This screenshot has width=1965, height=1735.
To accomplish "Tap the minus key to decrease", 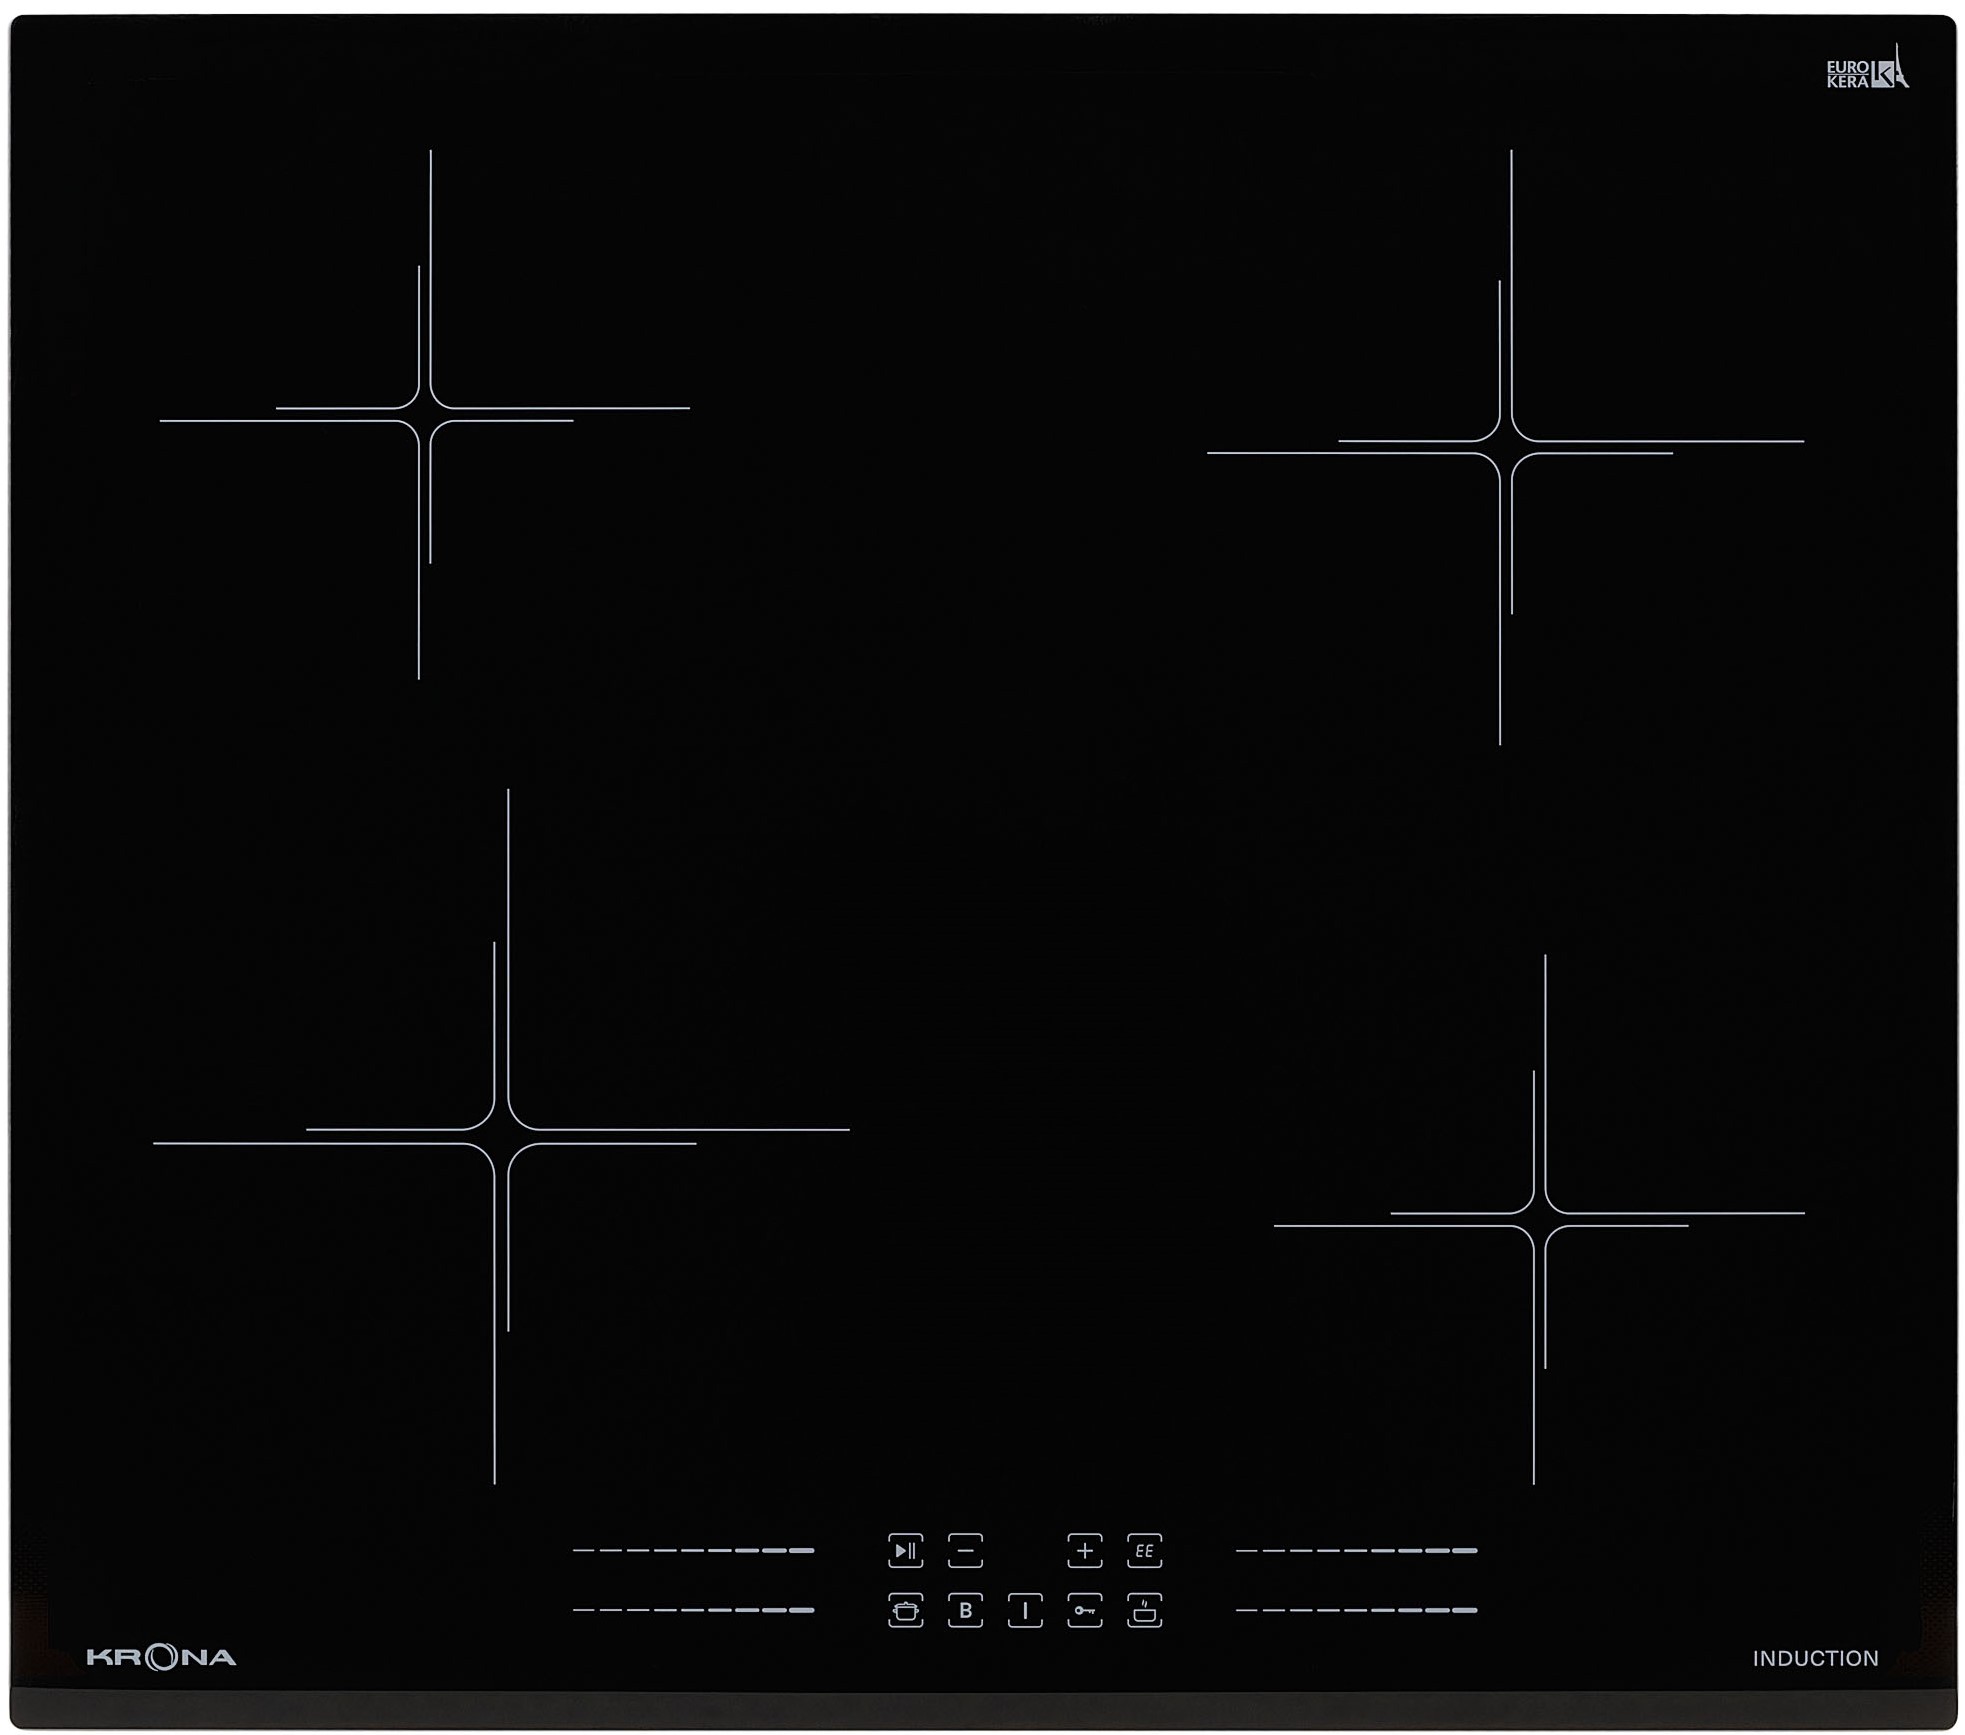I will point(965,1550).
